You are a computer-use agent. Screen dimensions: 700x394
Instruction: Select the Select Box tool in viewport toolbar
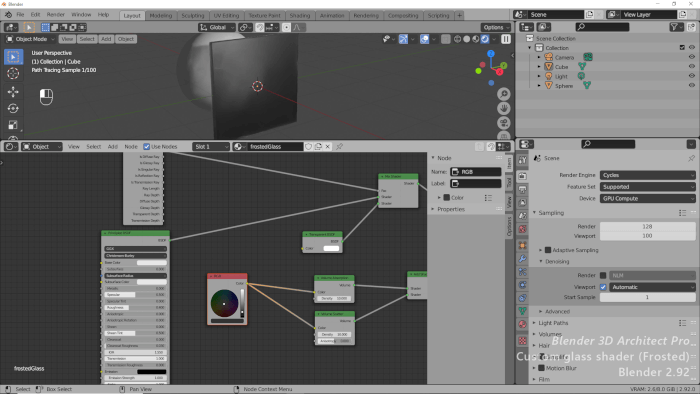pyautogui.click(x=13, y=57)
